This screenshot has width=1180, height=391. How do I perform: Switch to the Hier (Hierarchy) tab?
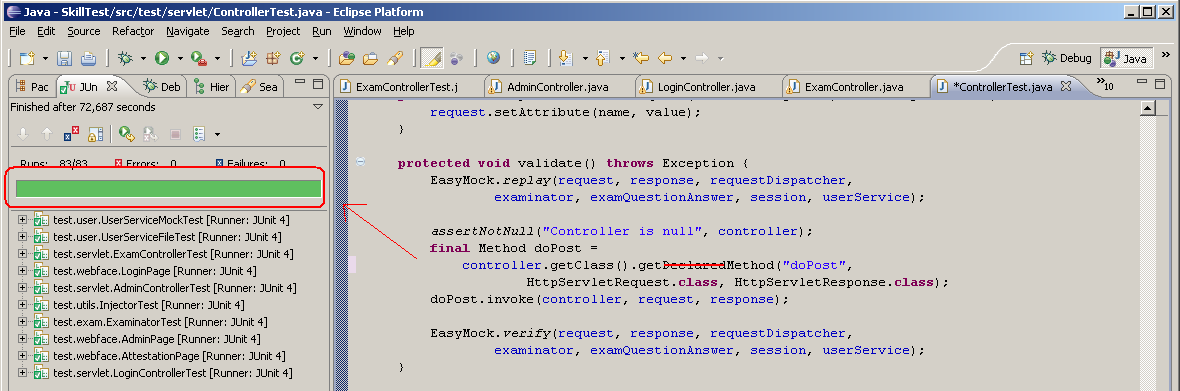pyautogui.click(x=211, y=86)
